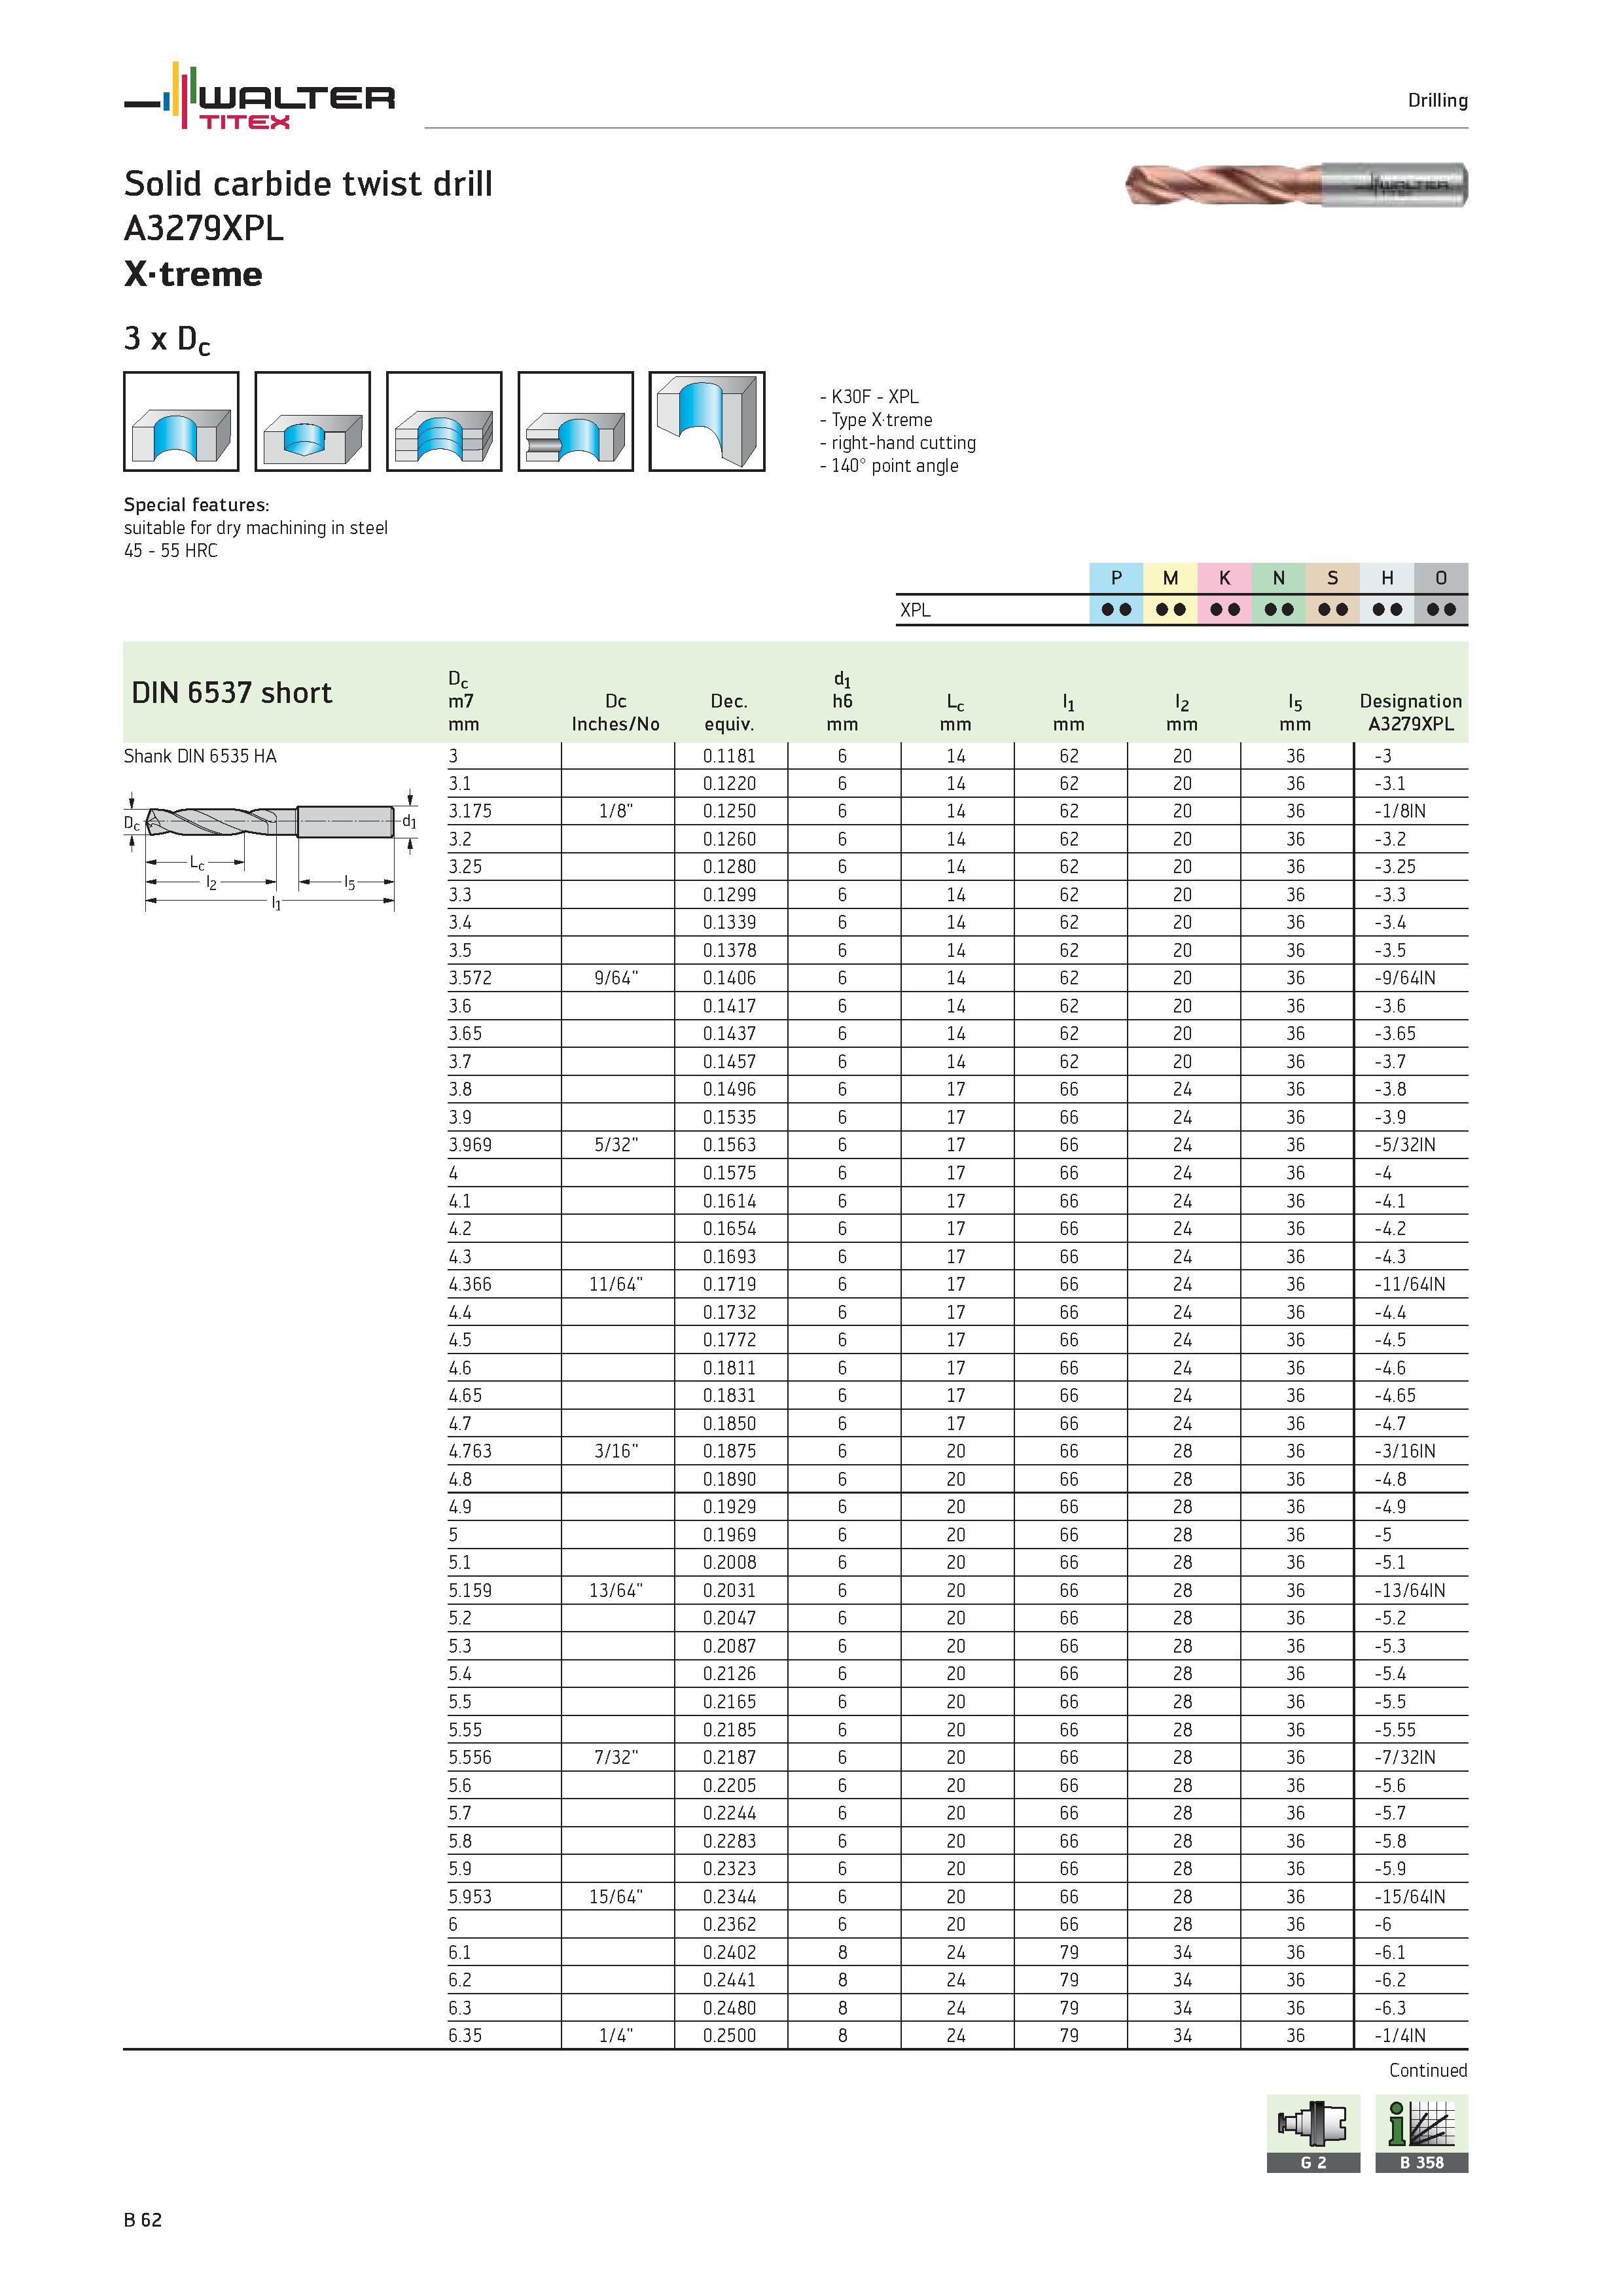The width and height of the screenshot is (1623, 2296).
Task: Click the "DIN 6537 short" table heading
Action: pos(232,693)
